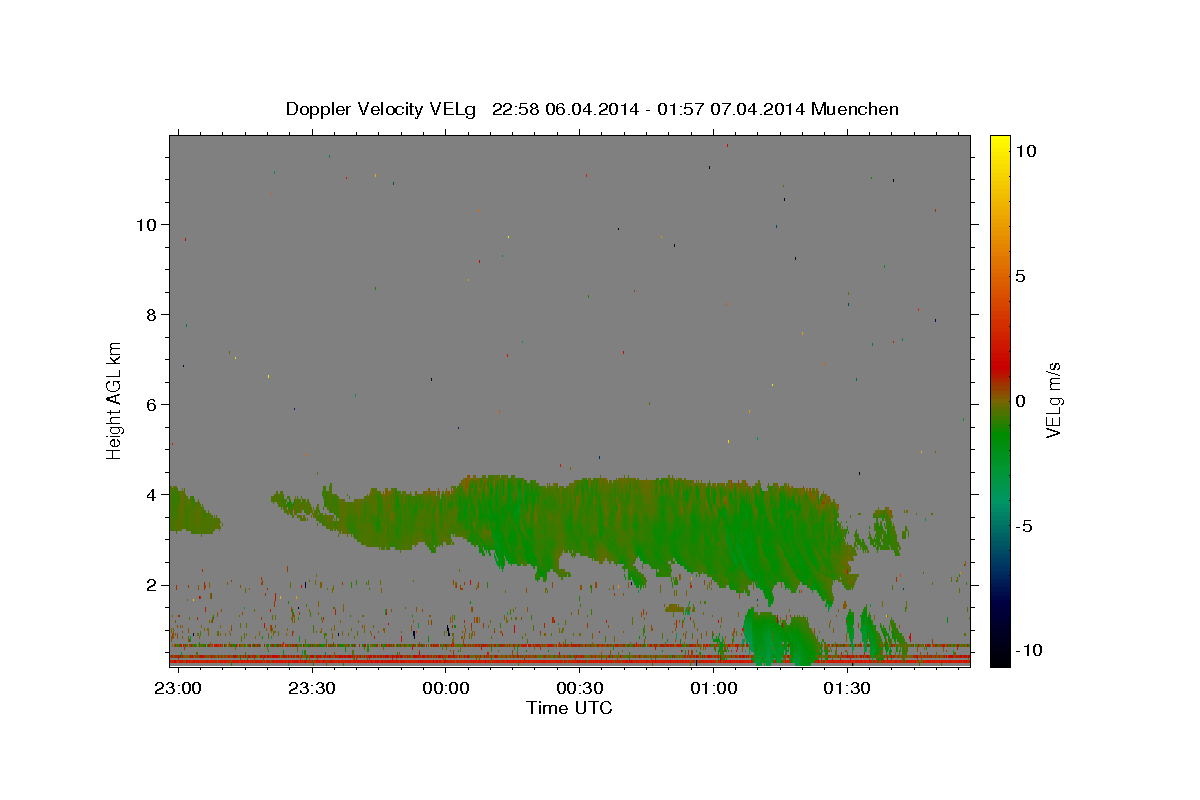The height and width of the screenshot is (800, 1200).
Task: Click the Time UTC axis title
Action: point(569,708)
